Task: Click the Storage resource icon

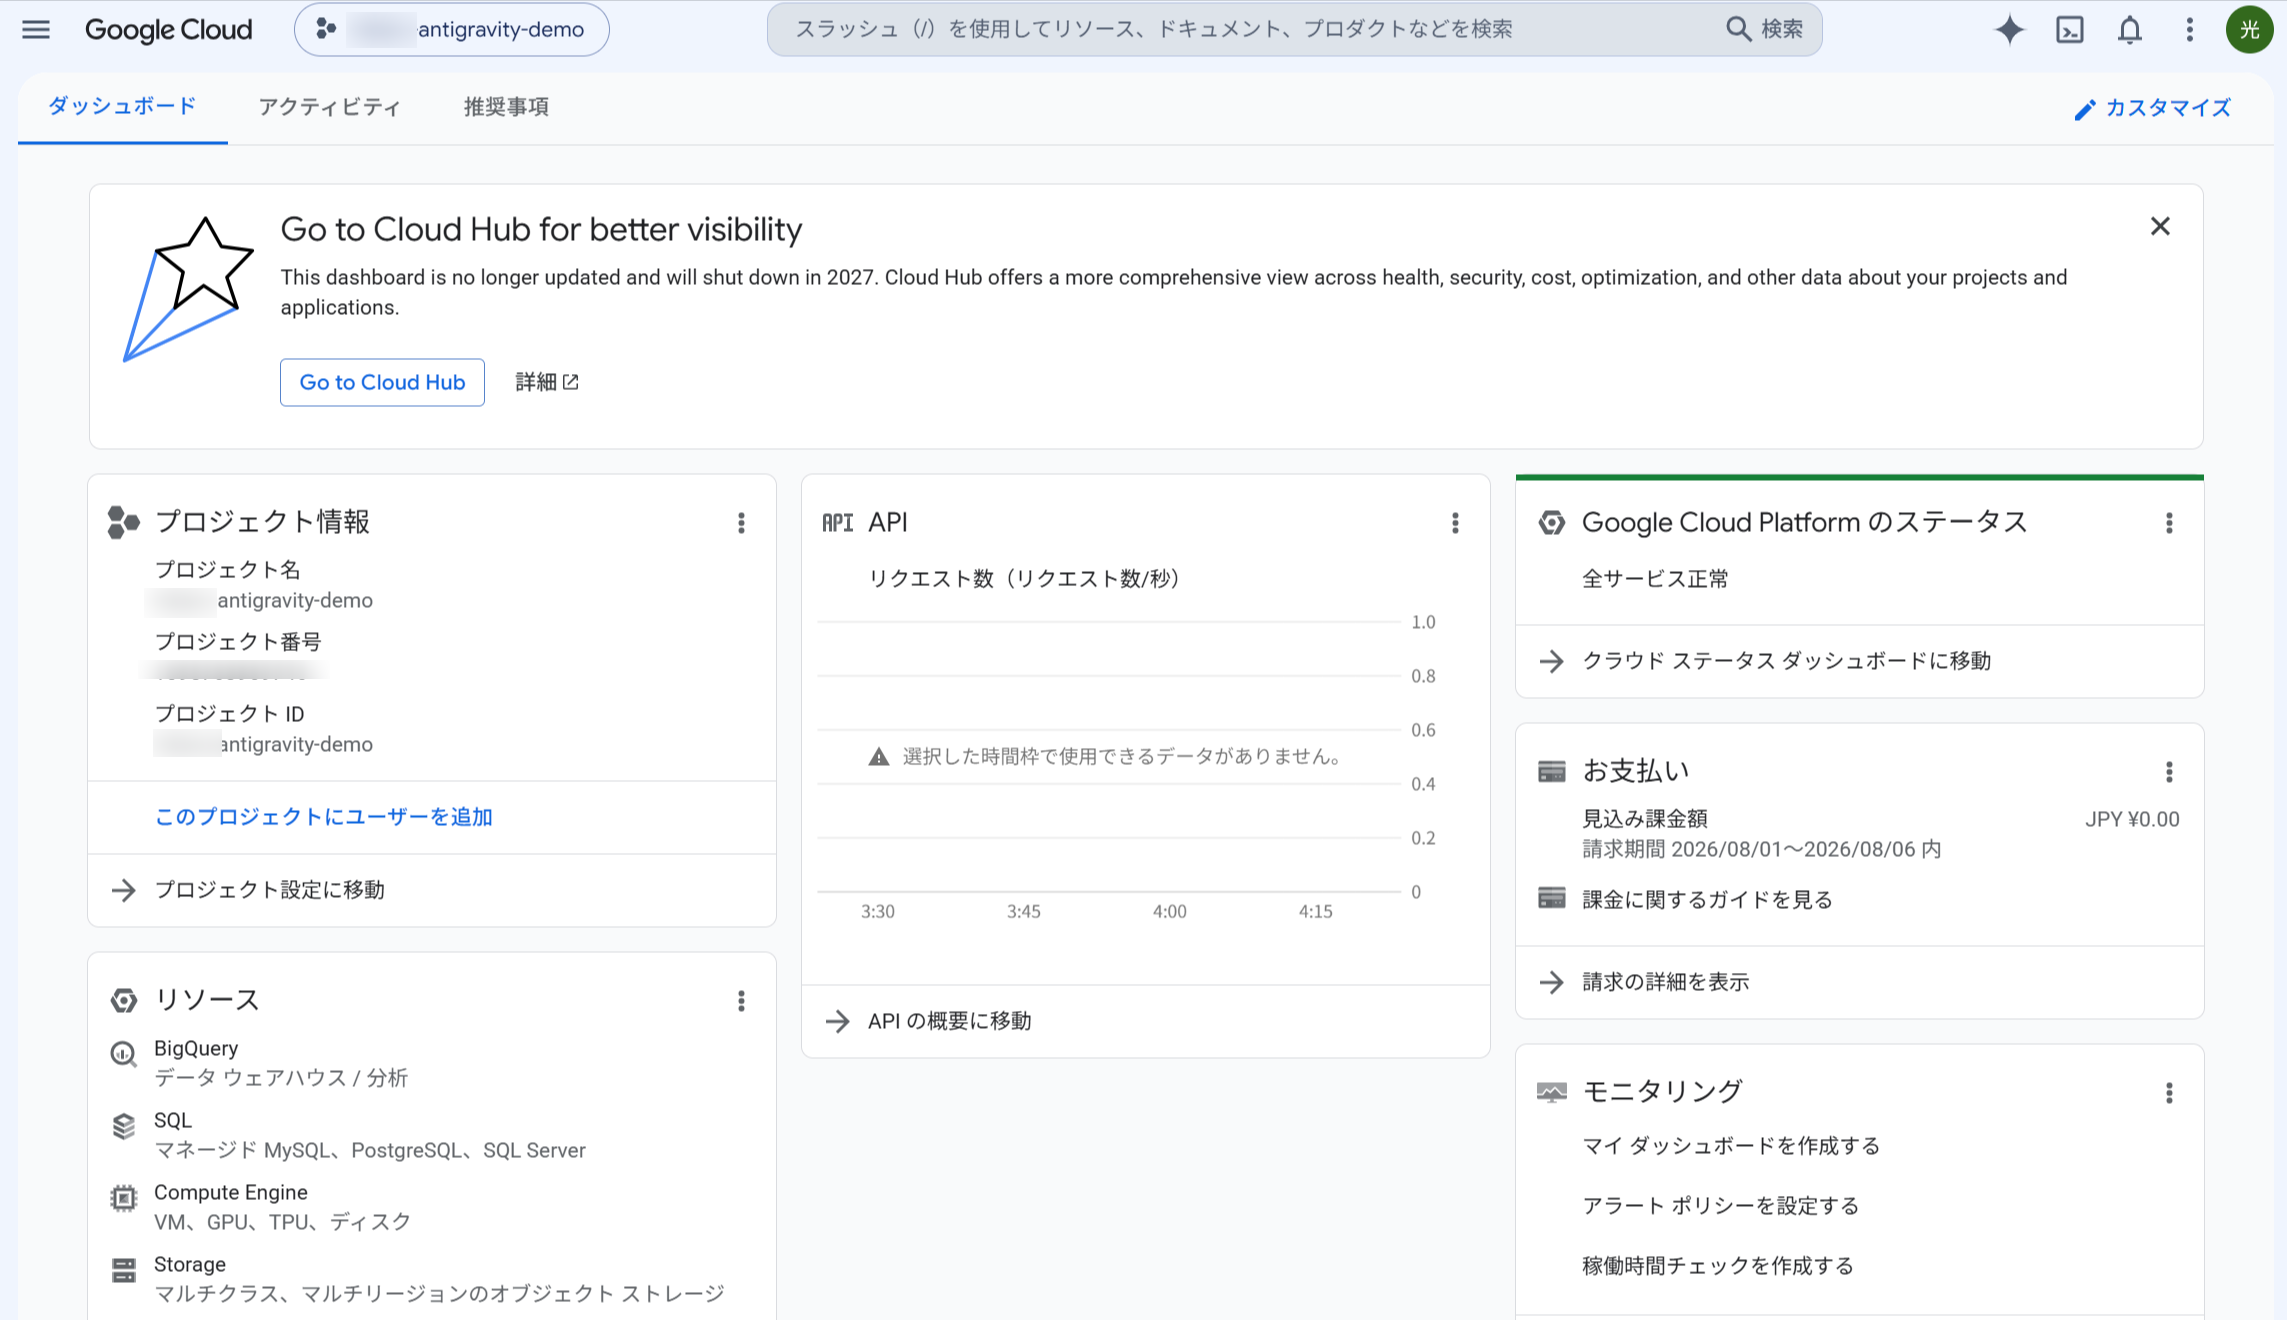Action: click(123, 1270)
